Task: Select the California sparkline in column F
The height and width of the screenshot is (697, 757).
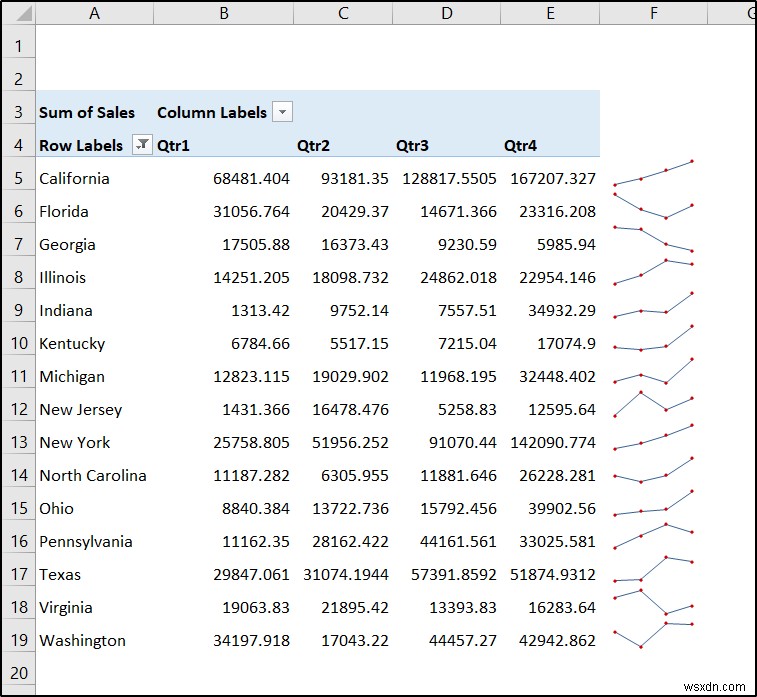Action: [653, 173]
